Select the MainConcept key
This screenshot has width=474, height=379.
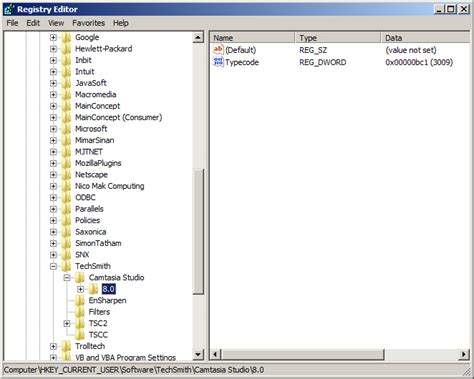tap(97, 106)
